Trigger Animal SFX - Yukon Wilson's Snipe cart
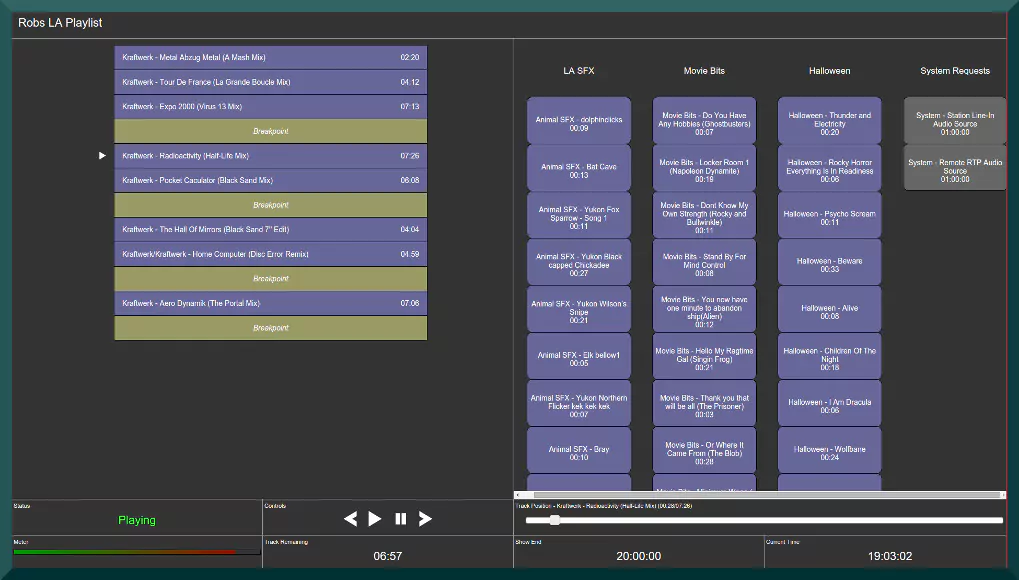Screen dimensions: 1019x580 pos(578,309)
